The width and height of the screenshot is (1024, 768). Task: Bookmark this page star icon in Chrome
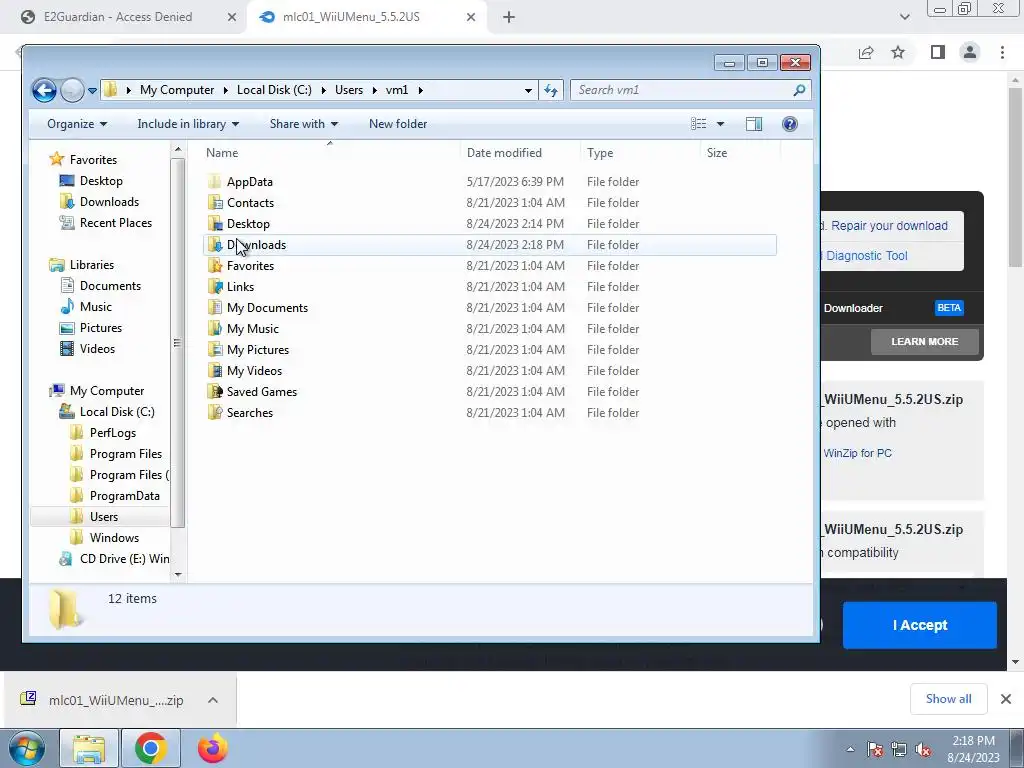point(898,52)
